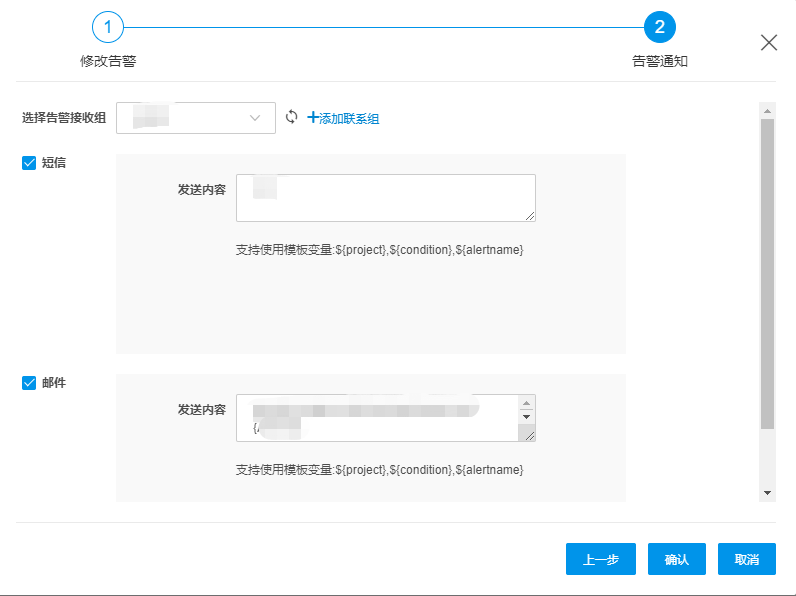This screenshot has width=796, height=596.
Task: Open the 选择告警接收组 dropdown
Action: pos(196,118)
